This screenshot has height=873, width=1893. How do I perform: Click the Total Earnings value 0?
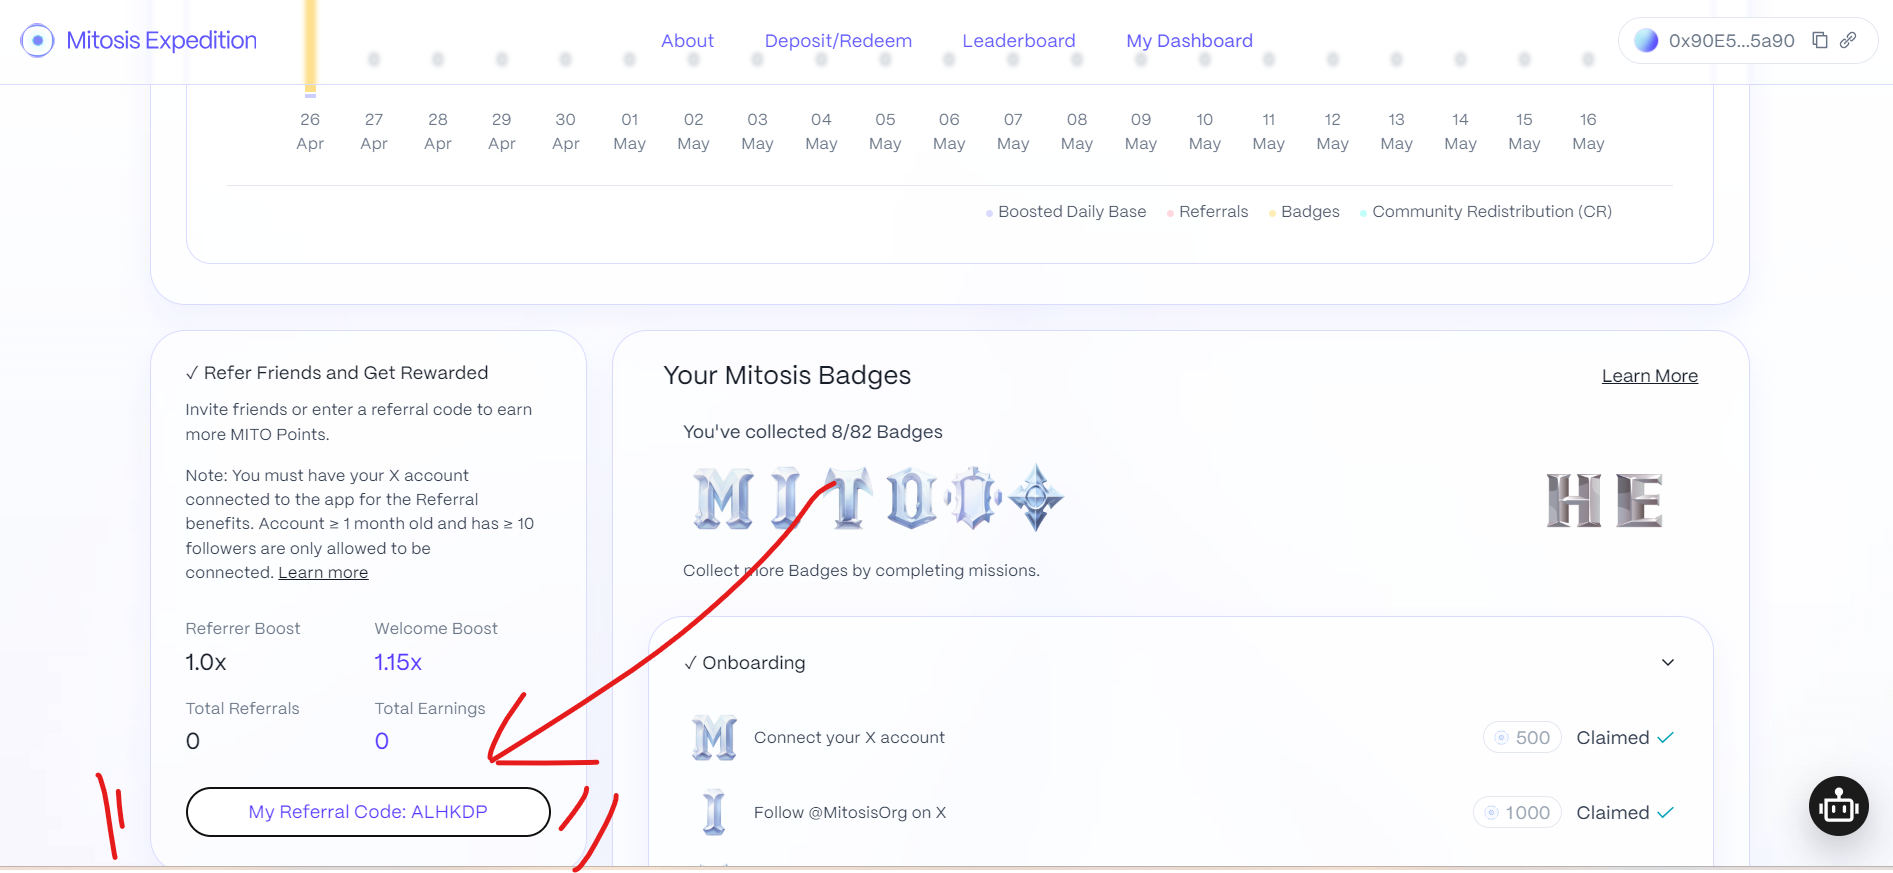click(382, 742)
